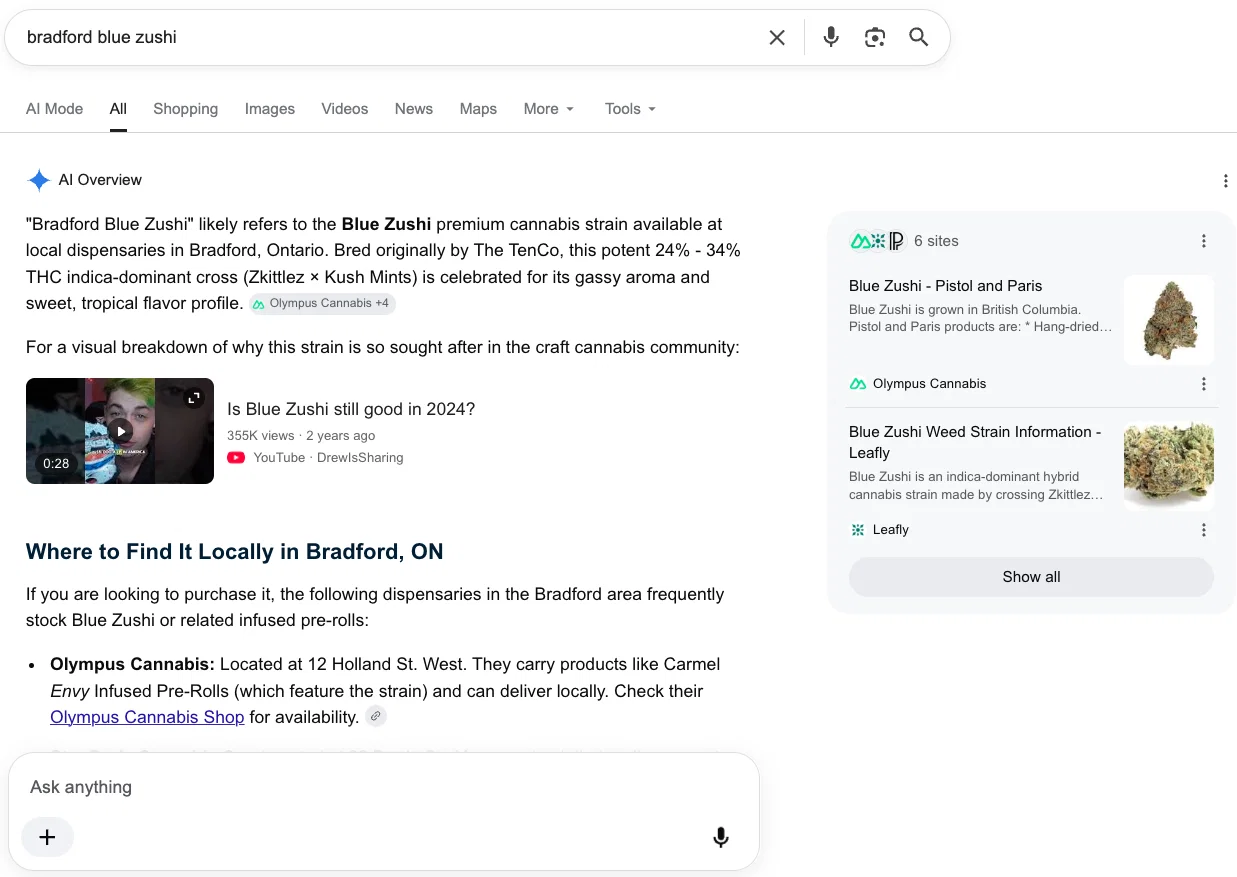The height and width of the screenshot is (877, 1237).
Task: Switch to AI Mode tab
Action: tap(55, 109)
